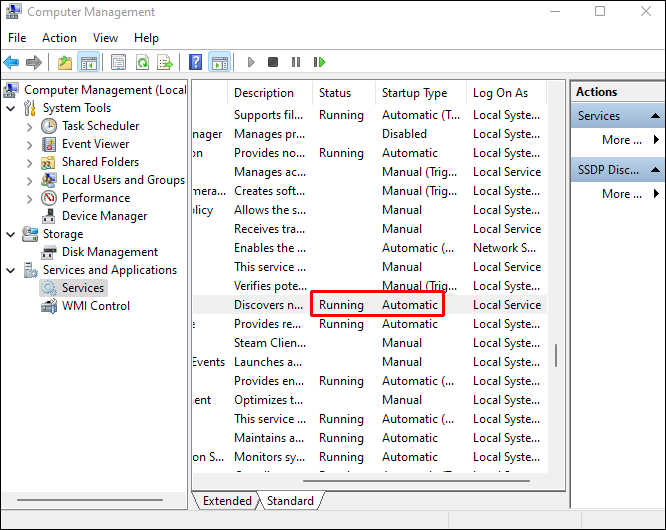Click the Properties toolbar icon

119,63
